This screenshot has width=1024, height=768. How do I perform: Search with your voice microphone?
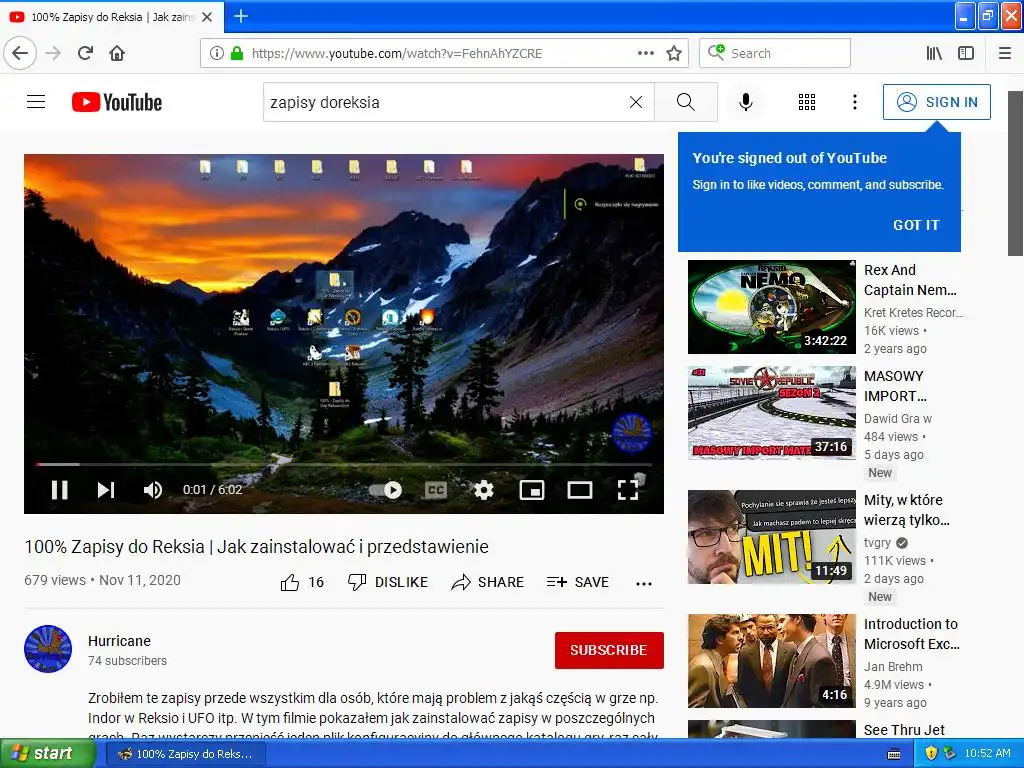point(746,102)
